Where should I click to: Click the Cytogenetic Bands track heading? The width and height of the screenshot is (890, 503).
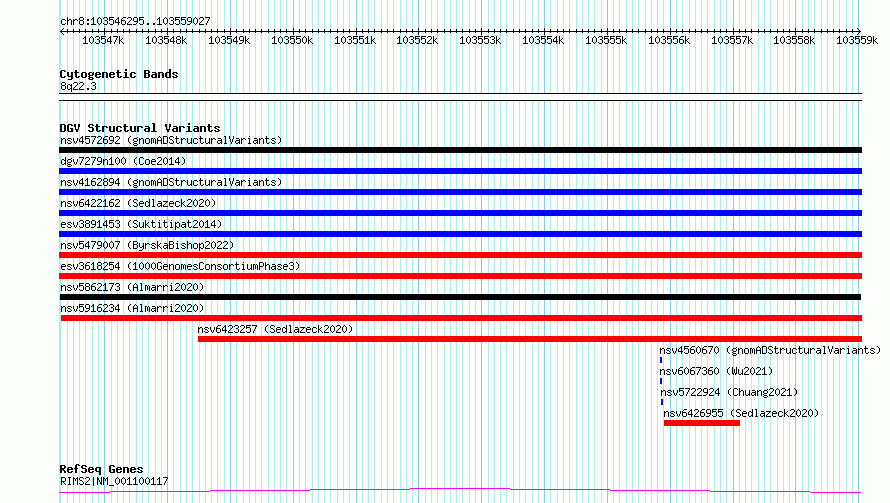(119, 74)
